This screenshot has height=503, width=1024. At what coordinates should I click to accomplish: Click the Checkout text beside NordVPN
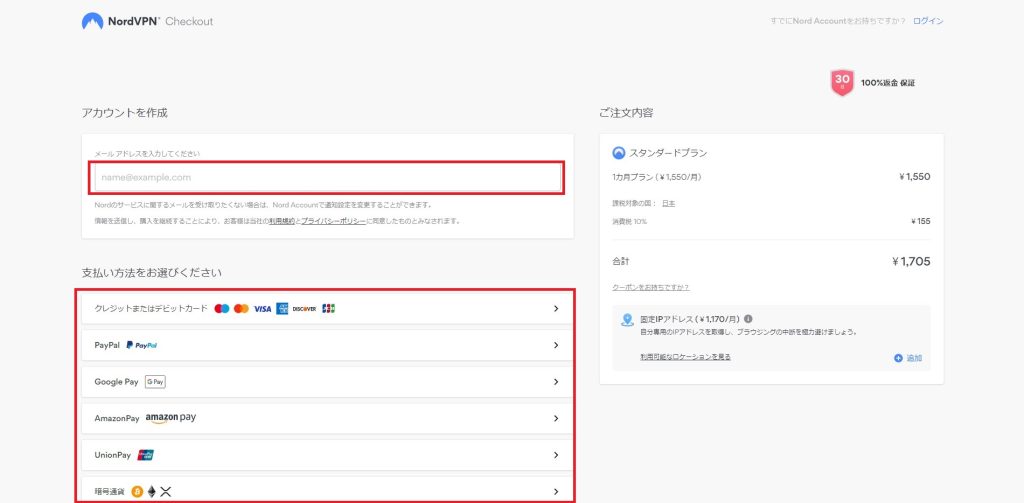(x=189, y=21)
